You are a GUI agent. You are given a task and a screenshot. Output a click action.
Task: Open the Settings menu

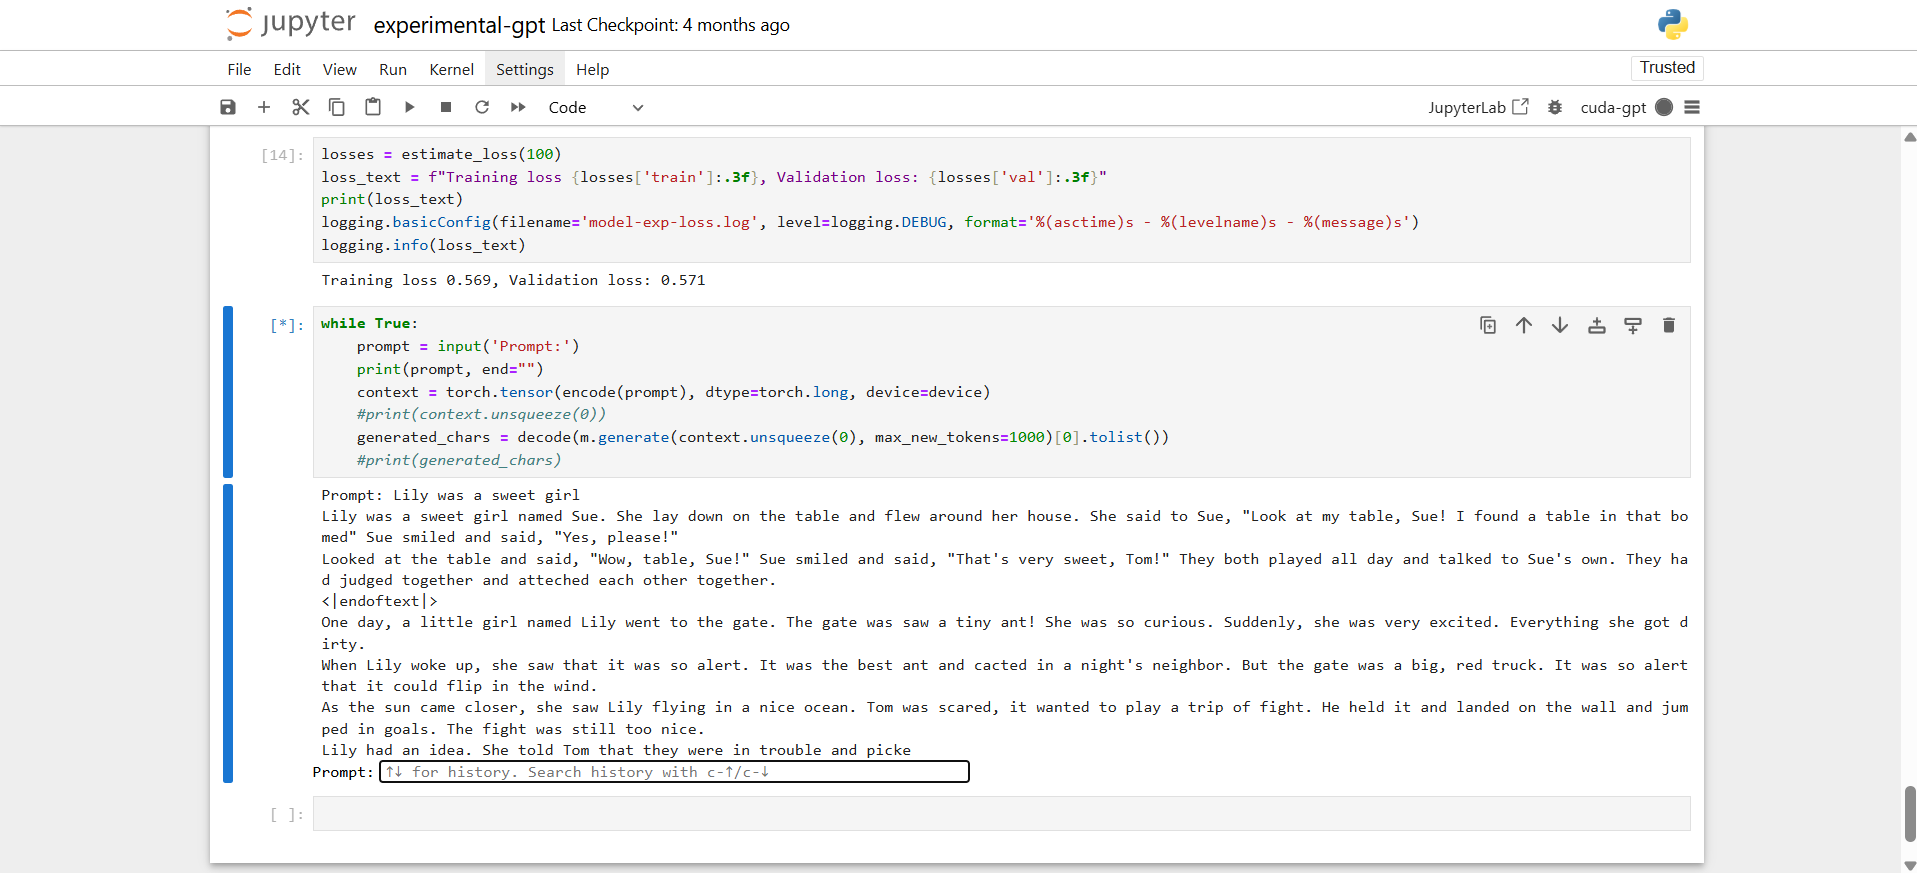pos(525,69)
